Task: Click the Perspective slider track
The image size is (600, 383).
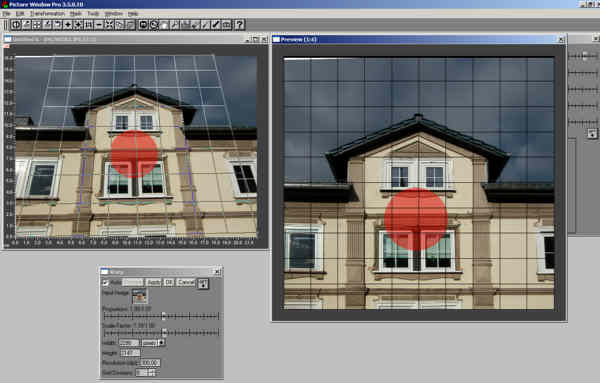Action: 161,316
